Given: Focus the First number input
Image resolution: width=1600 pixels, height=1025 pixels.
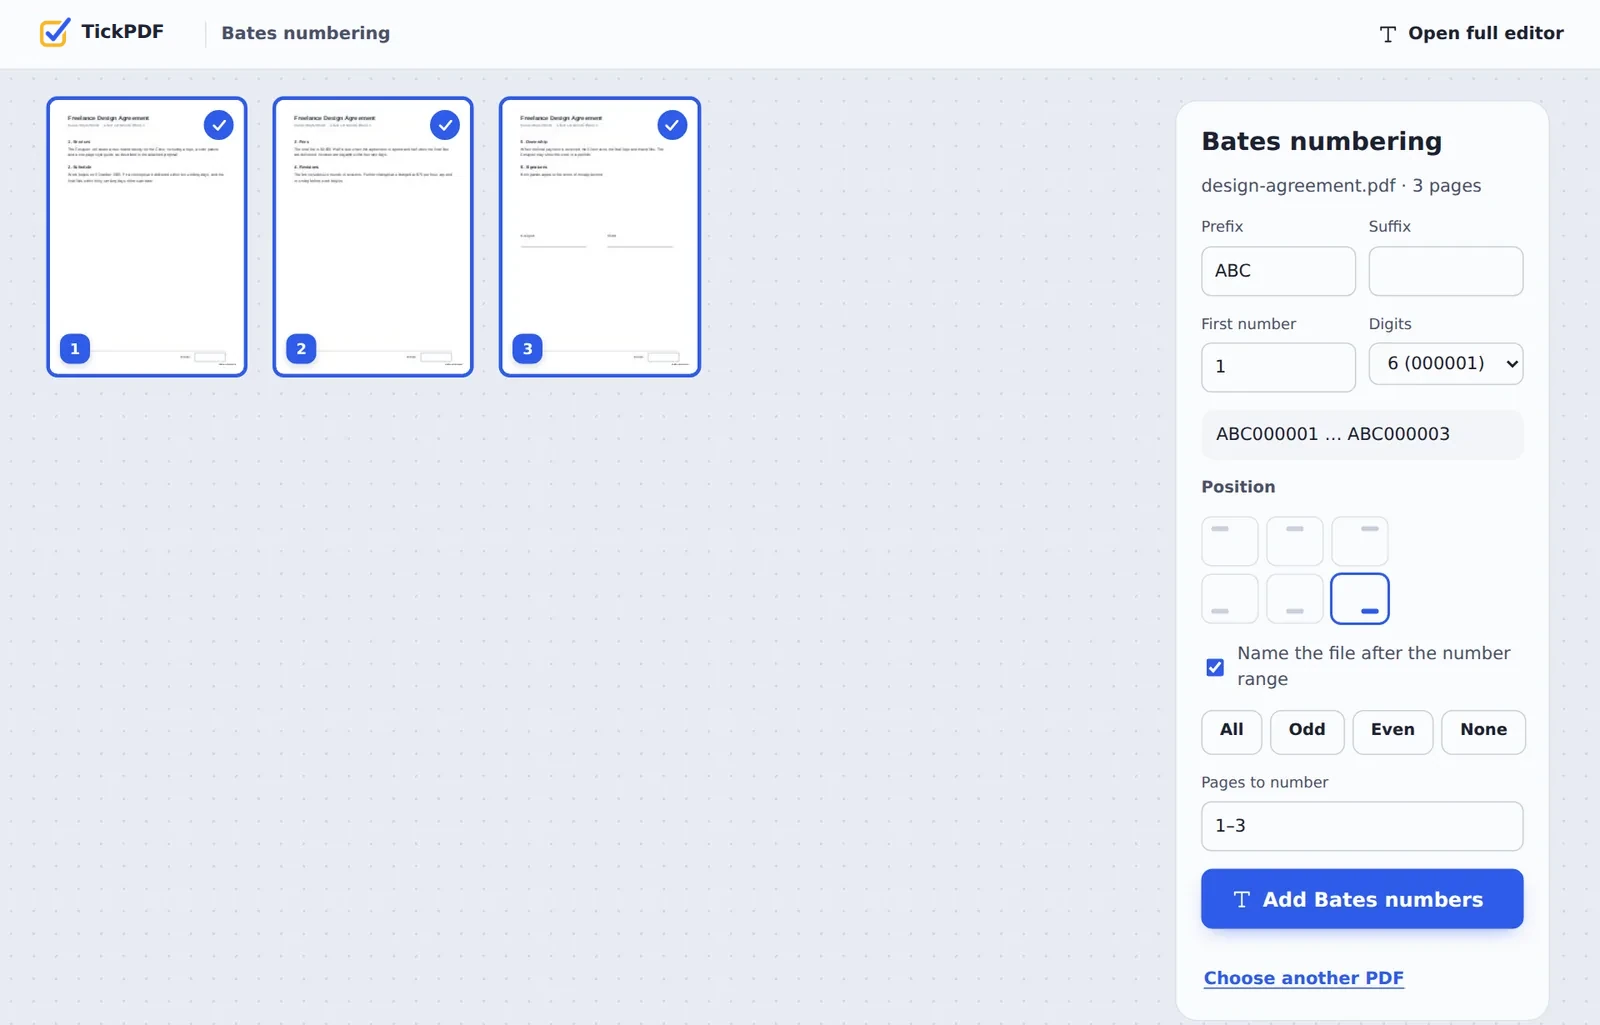Looking at the screenshot, I should [1278, 367].
